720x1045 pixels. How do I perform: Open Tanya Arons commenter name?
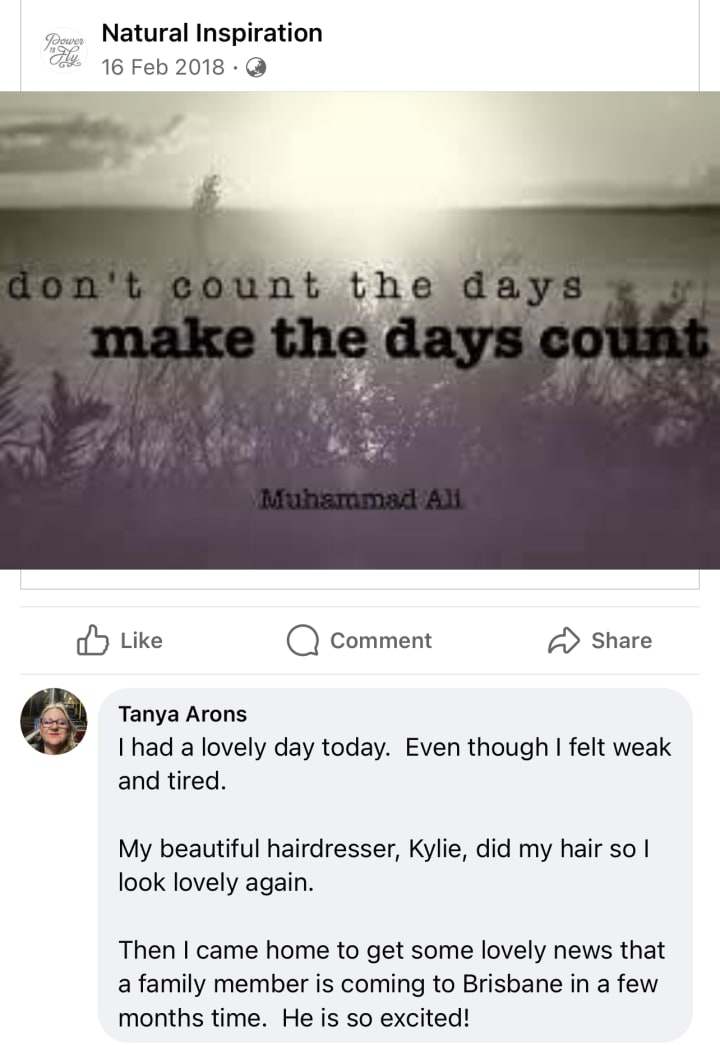183,714
